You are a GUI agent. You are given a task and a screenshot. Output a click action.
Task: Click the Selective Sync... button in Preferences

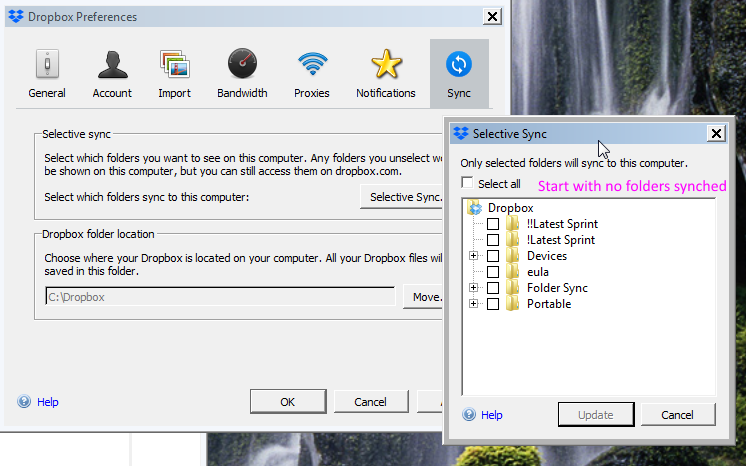tap(402, 197)
